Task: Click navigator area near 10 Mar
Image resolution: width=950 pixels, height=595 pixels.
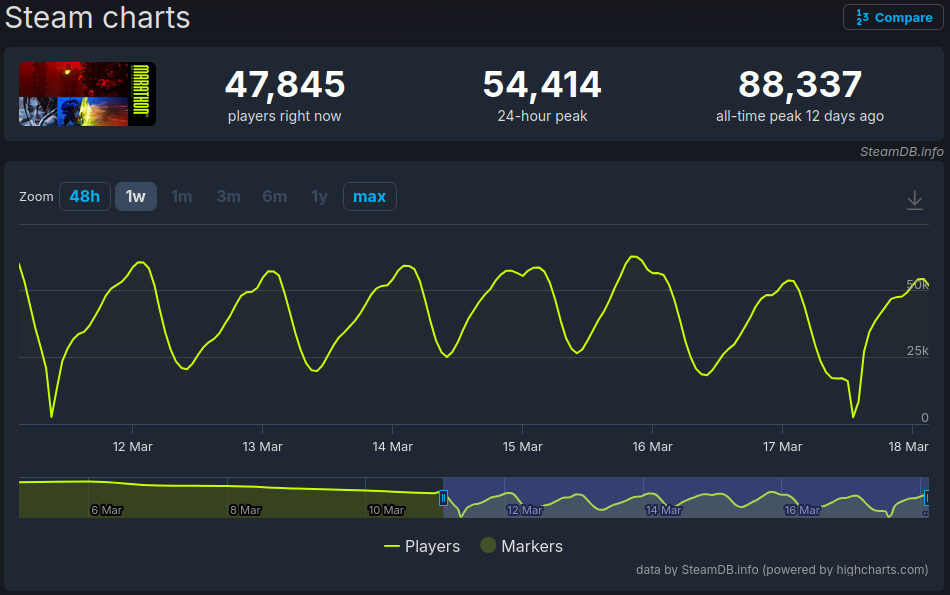Action: tap(386, 510)
